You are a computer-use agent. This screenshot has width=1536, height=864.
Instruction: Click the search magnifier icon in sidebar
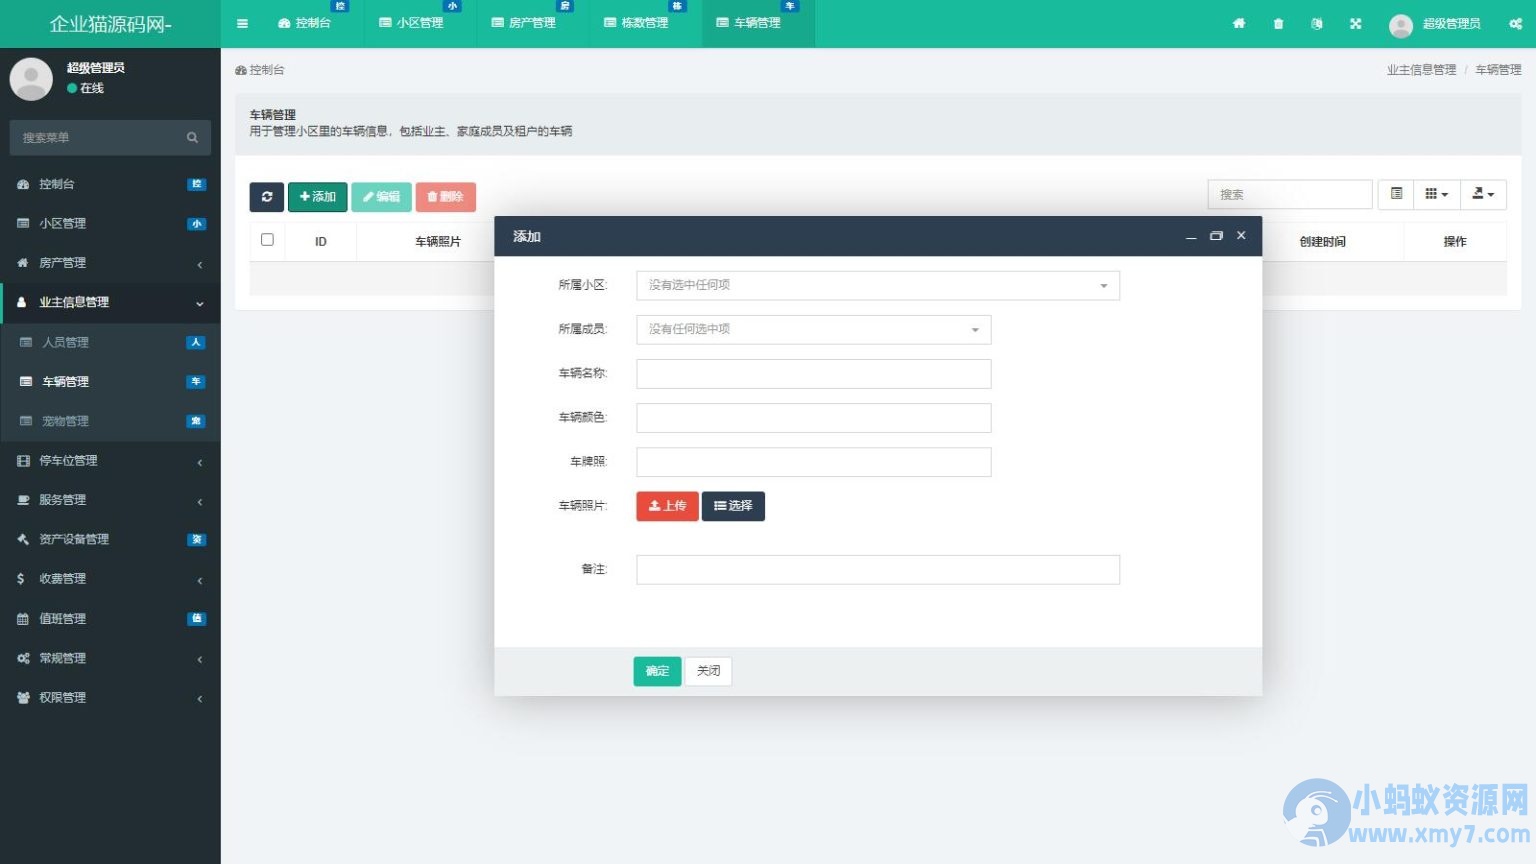pos(192,138)
